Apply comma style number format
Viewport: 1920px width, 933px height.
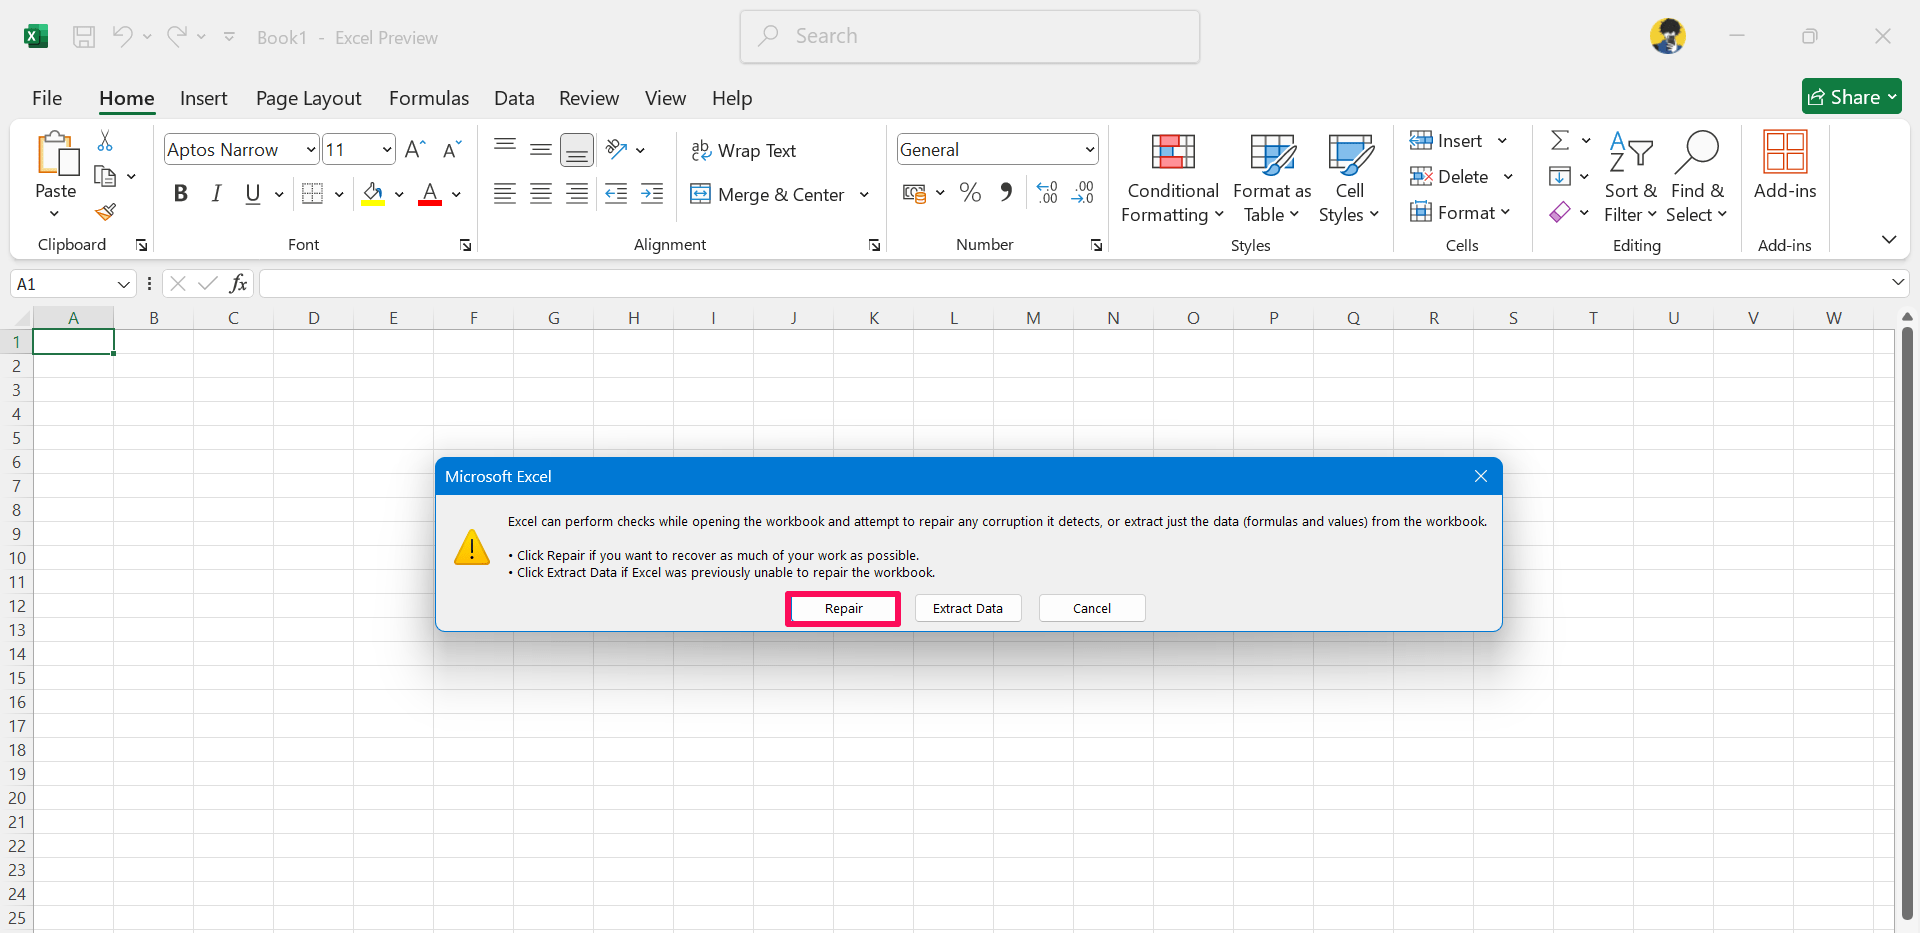(x=1006, y=192)
